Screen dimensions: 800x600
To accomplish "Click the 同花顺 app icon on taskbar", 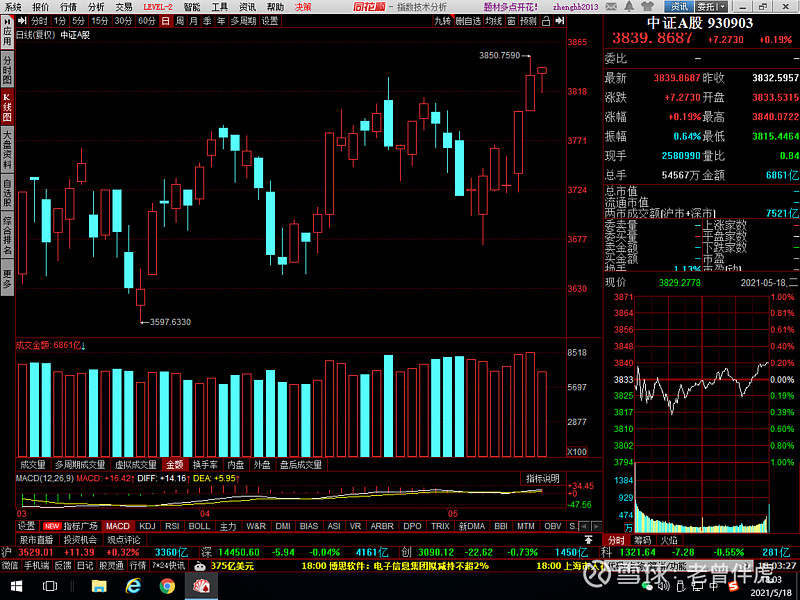I will click(x=201, y=586).
